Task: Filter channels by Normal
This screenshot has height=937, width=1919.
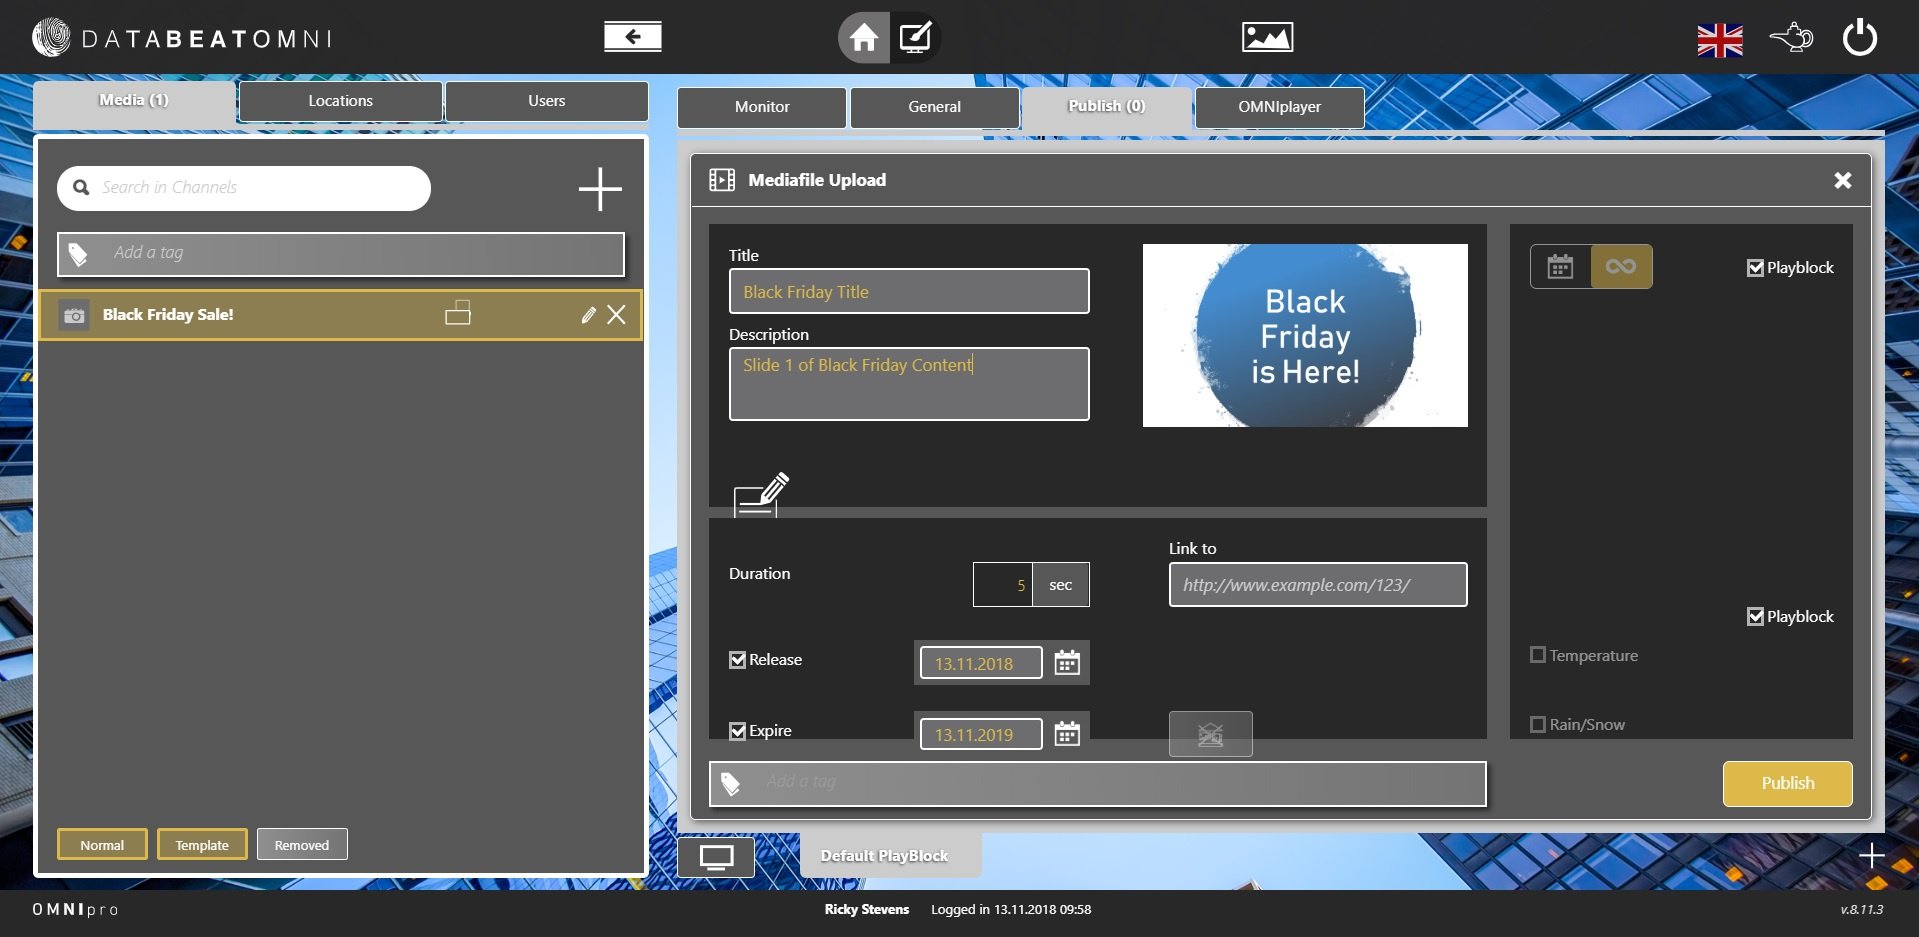Action: click(102, 845)
